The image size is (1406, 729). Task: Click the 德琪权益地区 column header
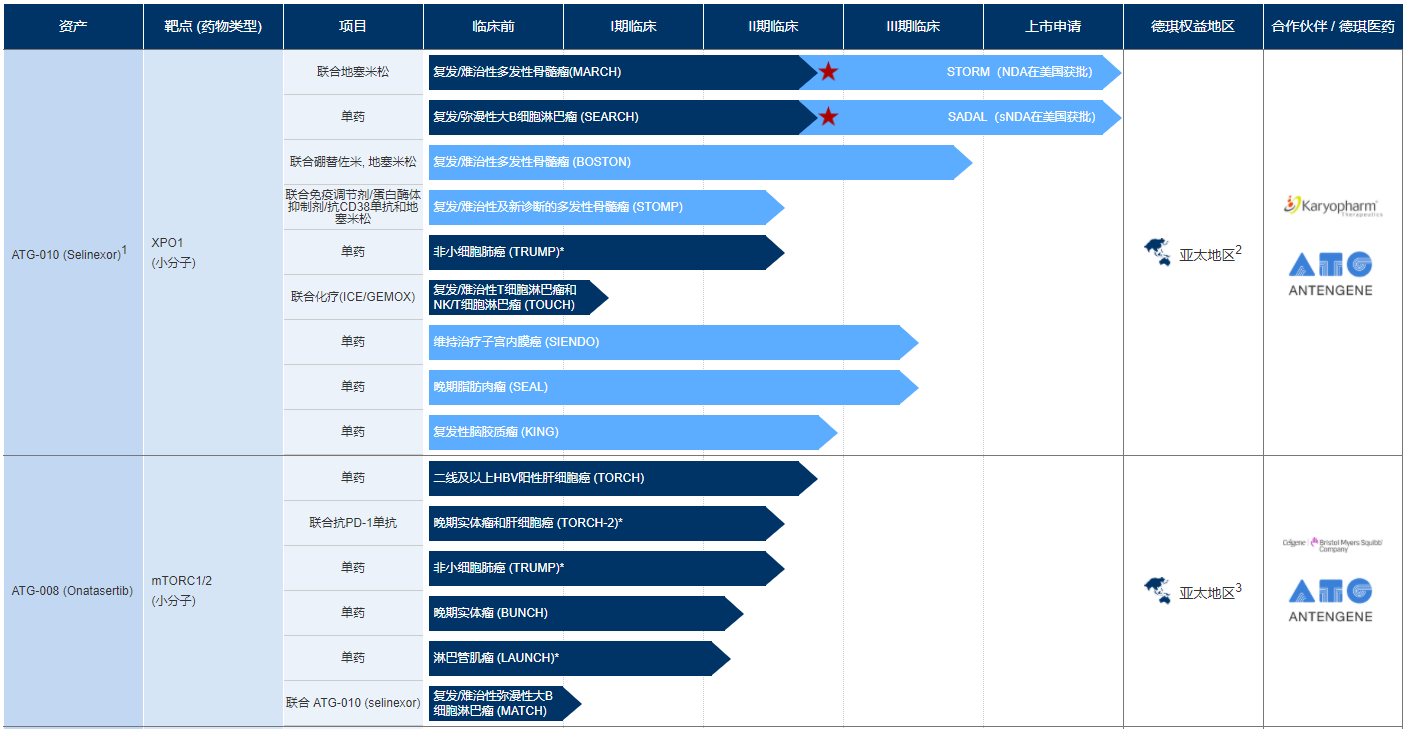[x=1193, y=27]
